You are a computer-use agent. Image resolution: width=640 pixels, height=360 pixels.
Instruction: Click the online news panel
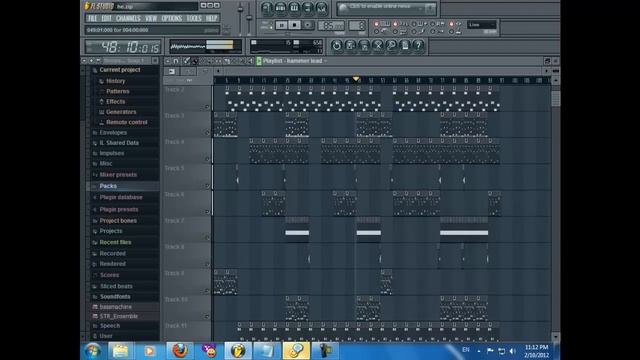(x=387, y=8)
